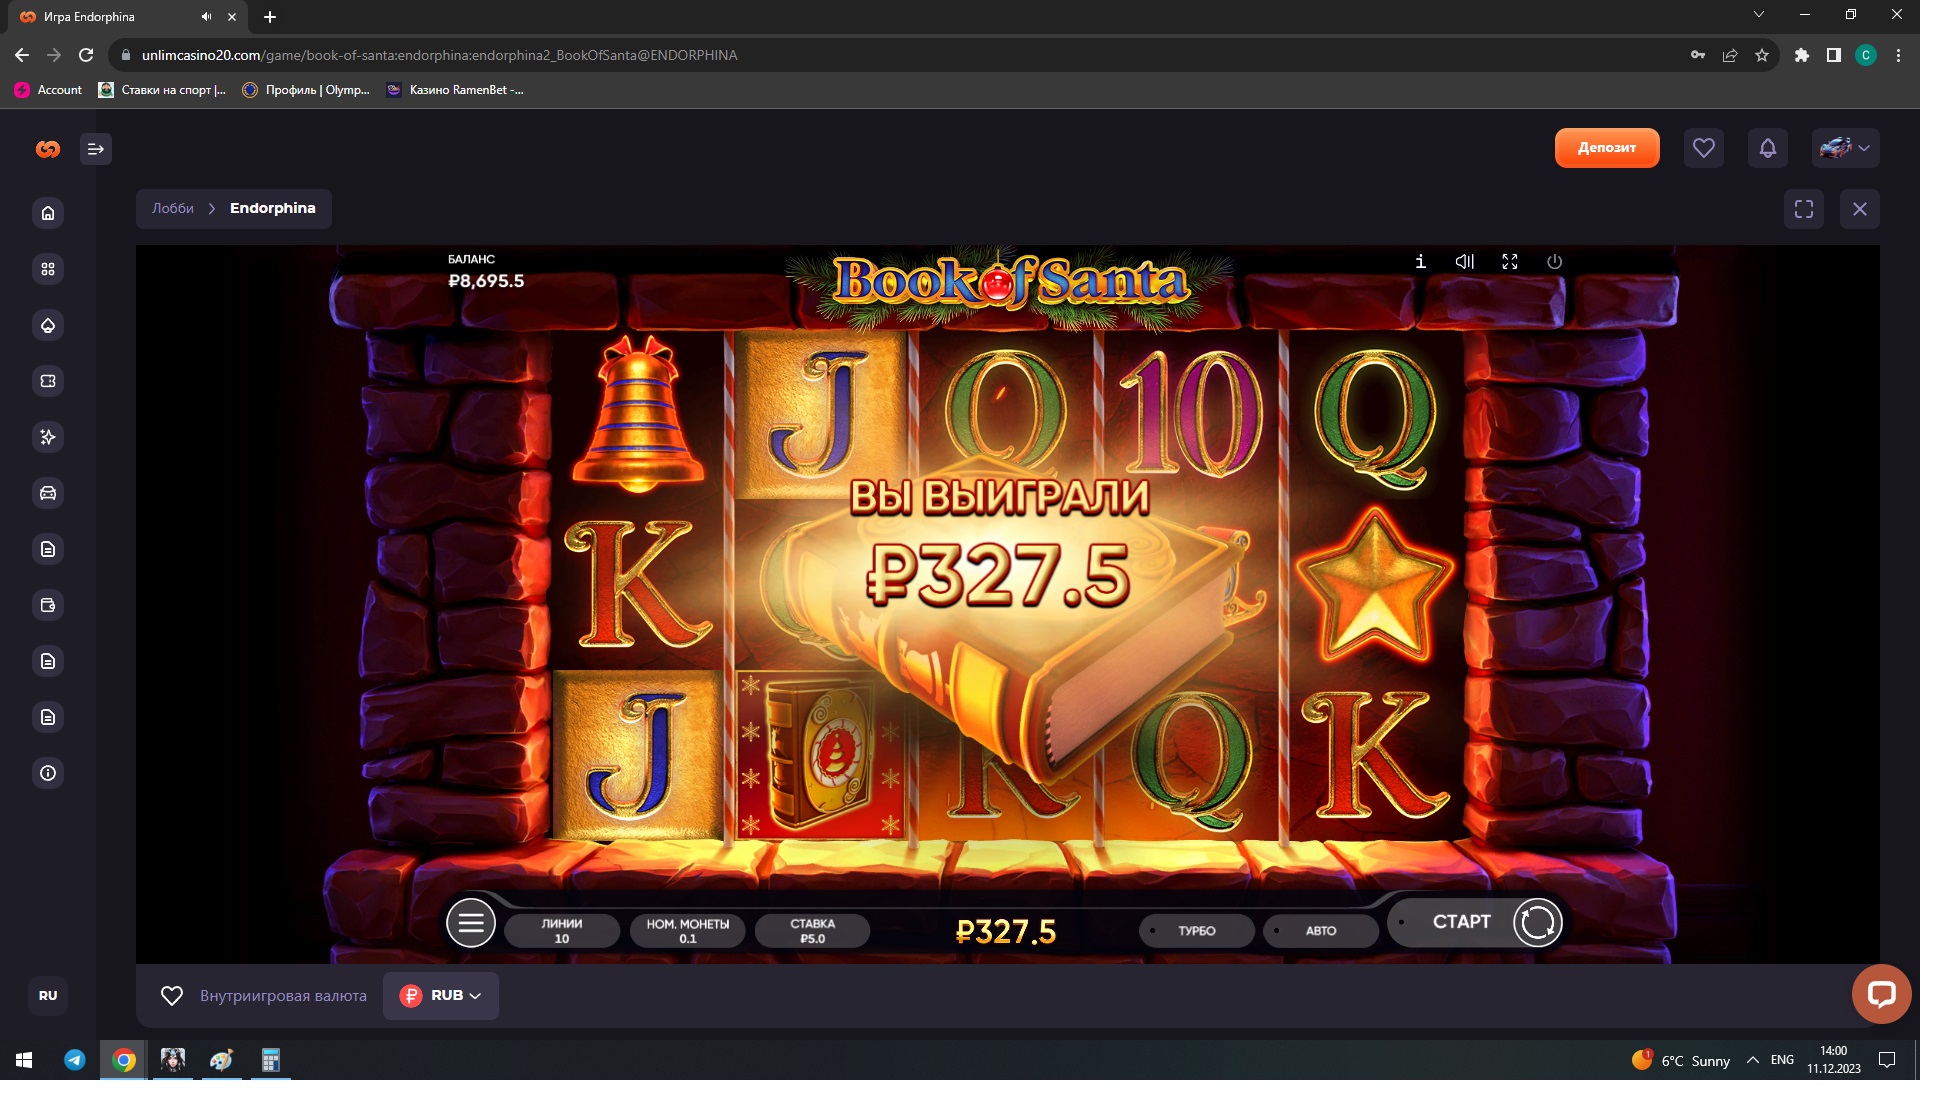Open the live chat support bubble
The height and width of the screenshot is (1098, 1940).
pos(1880,993)
